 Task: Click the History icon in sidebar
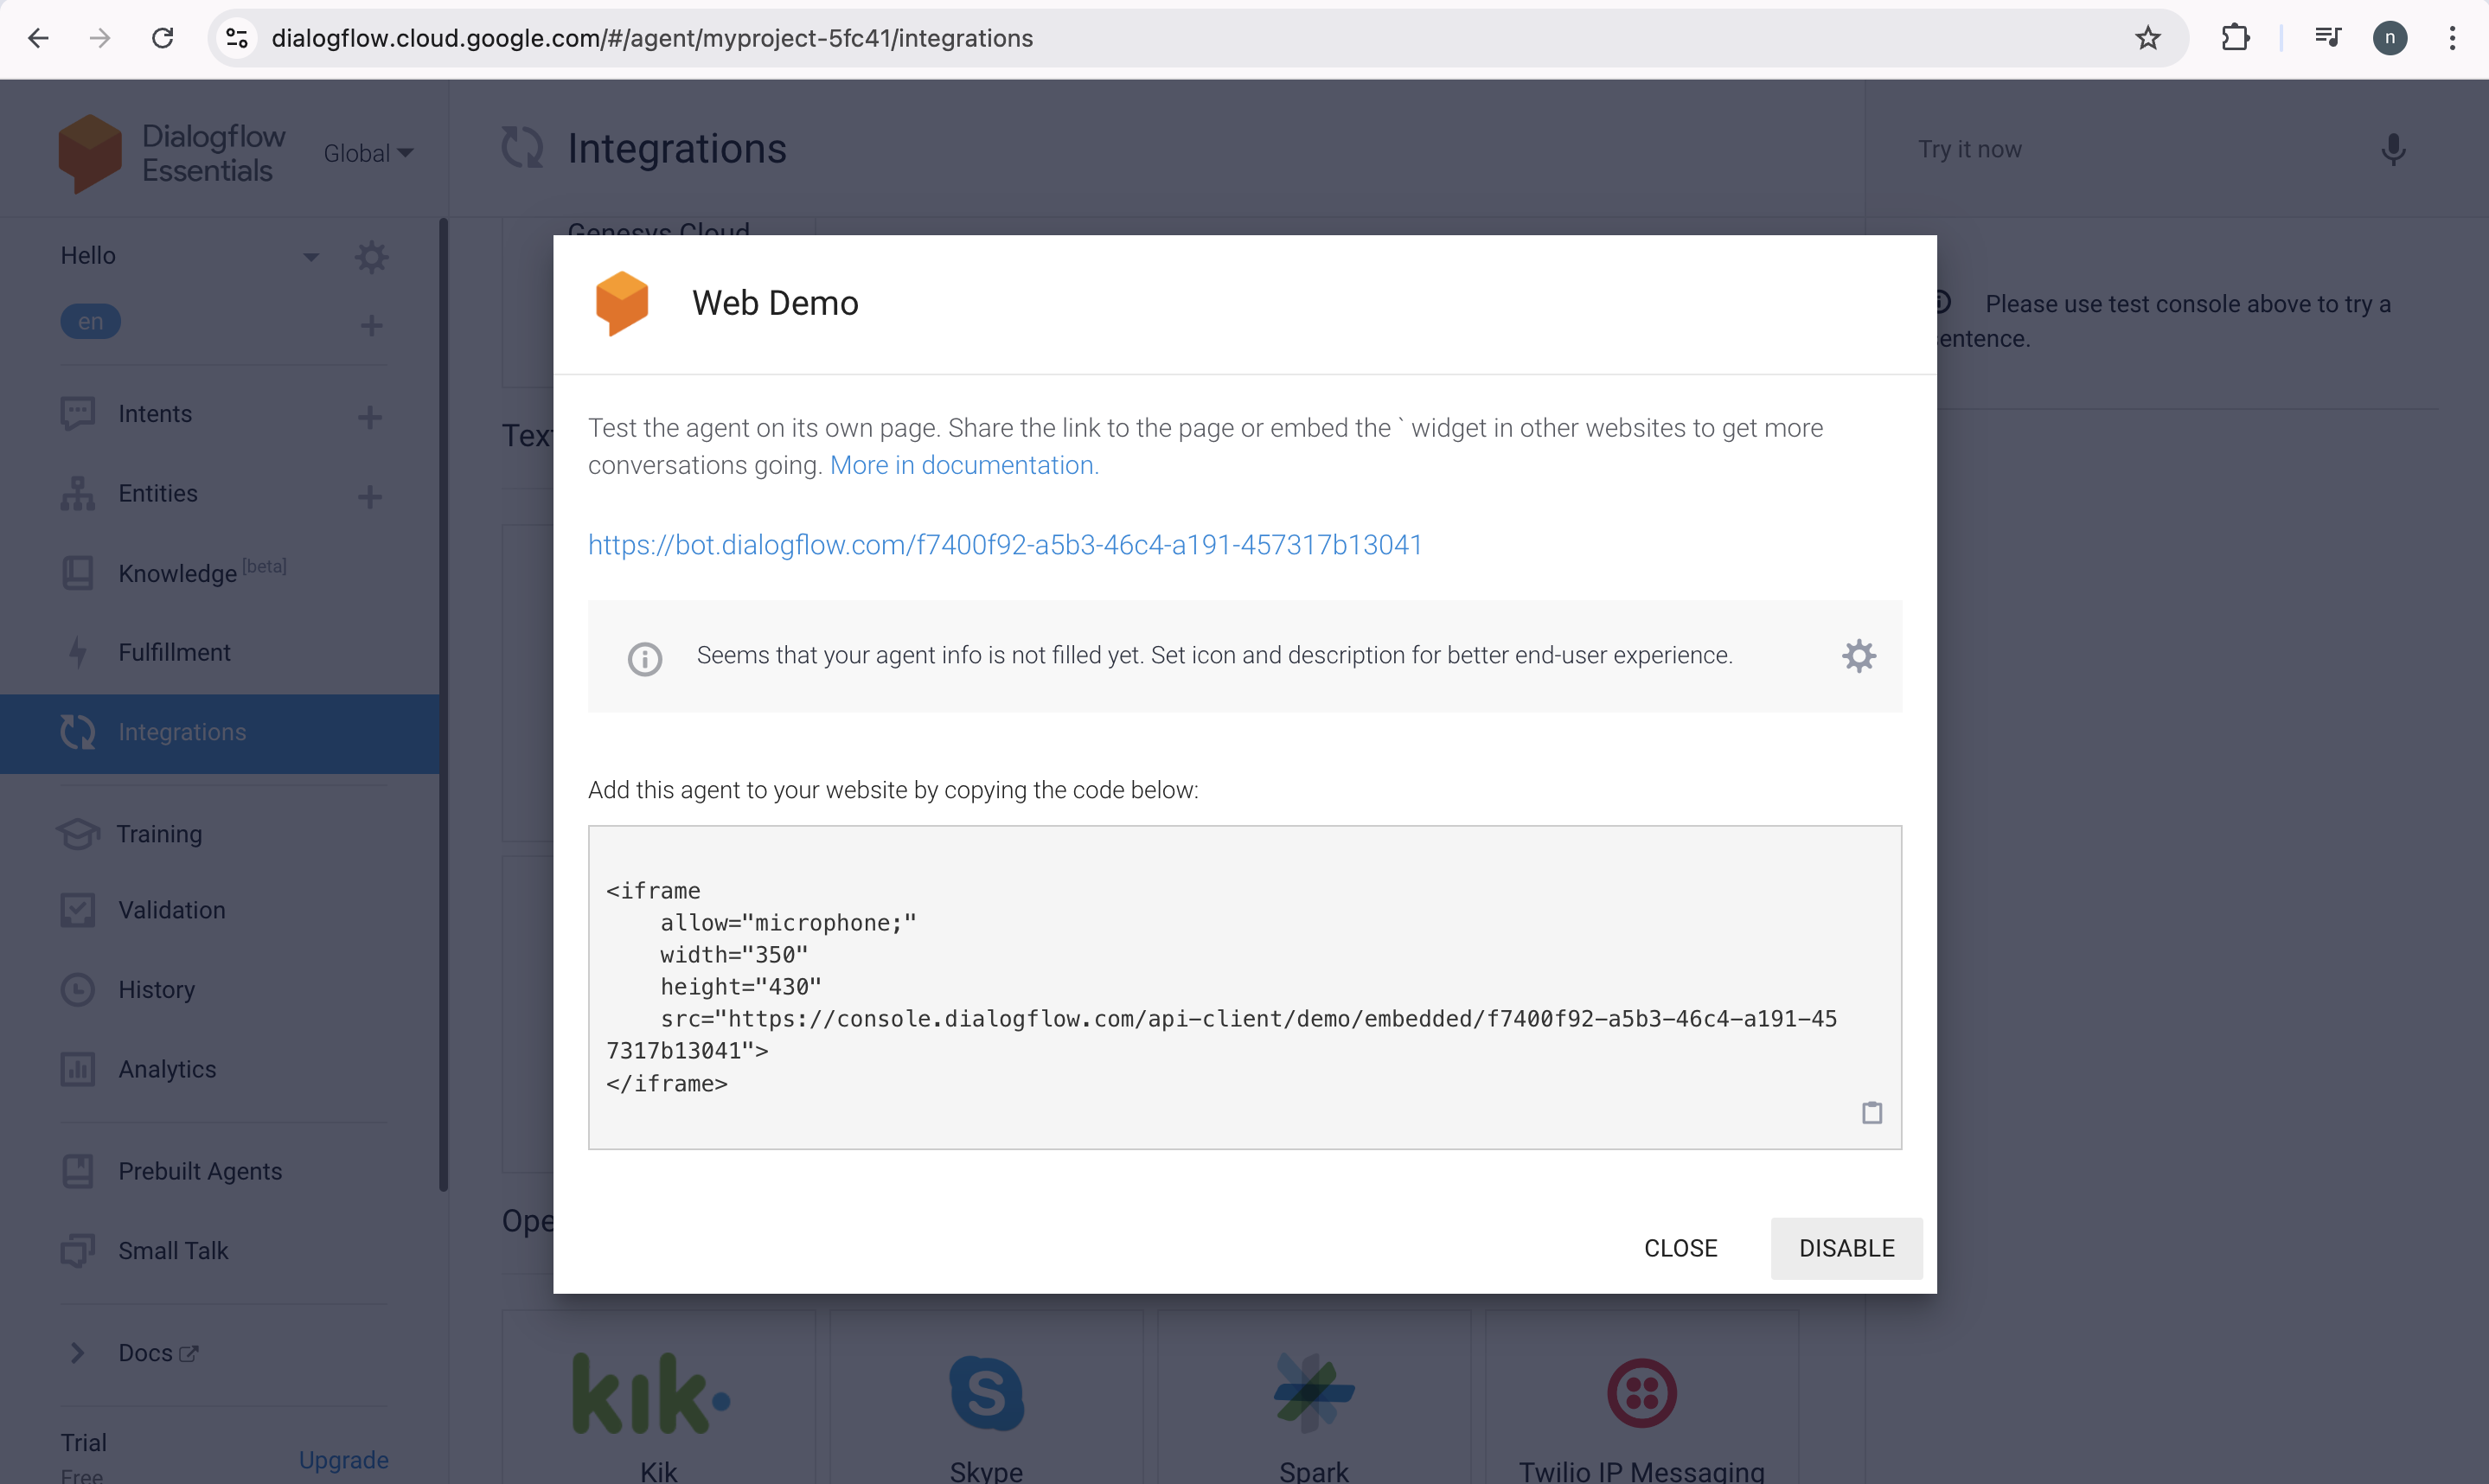pyautogui.click(x=78, y=989)
